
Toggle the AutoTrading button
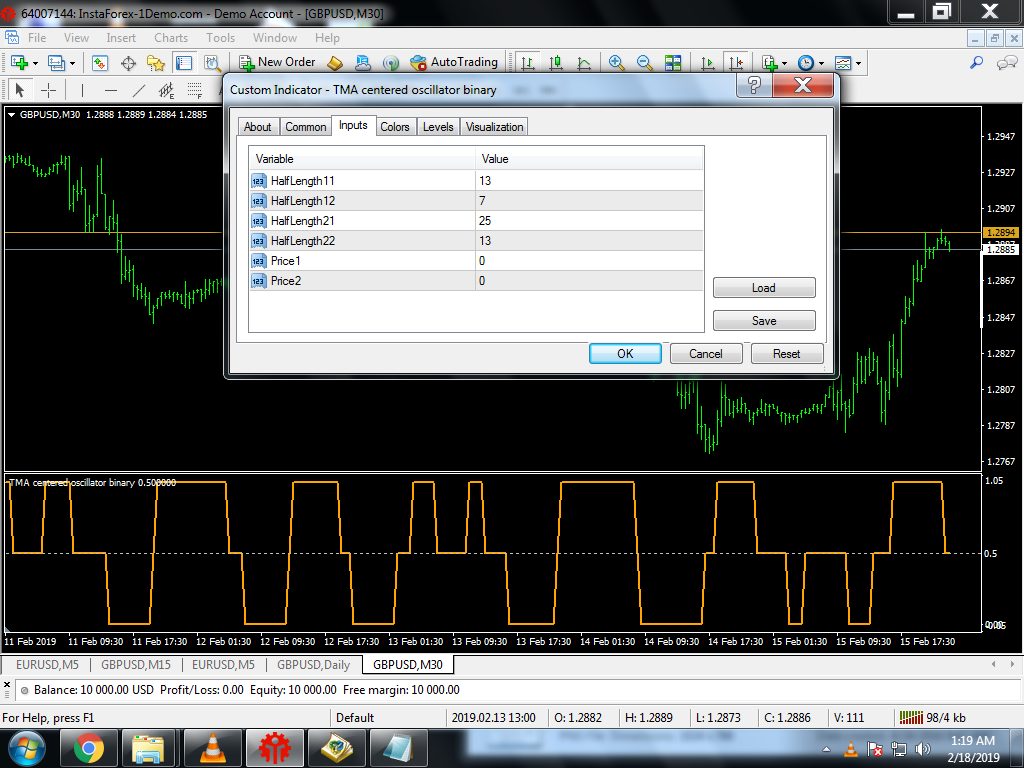pyautogui.click(x=454, y=62)
